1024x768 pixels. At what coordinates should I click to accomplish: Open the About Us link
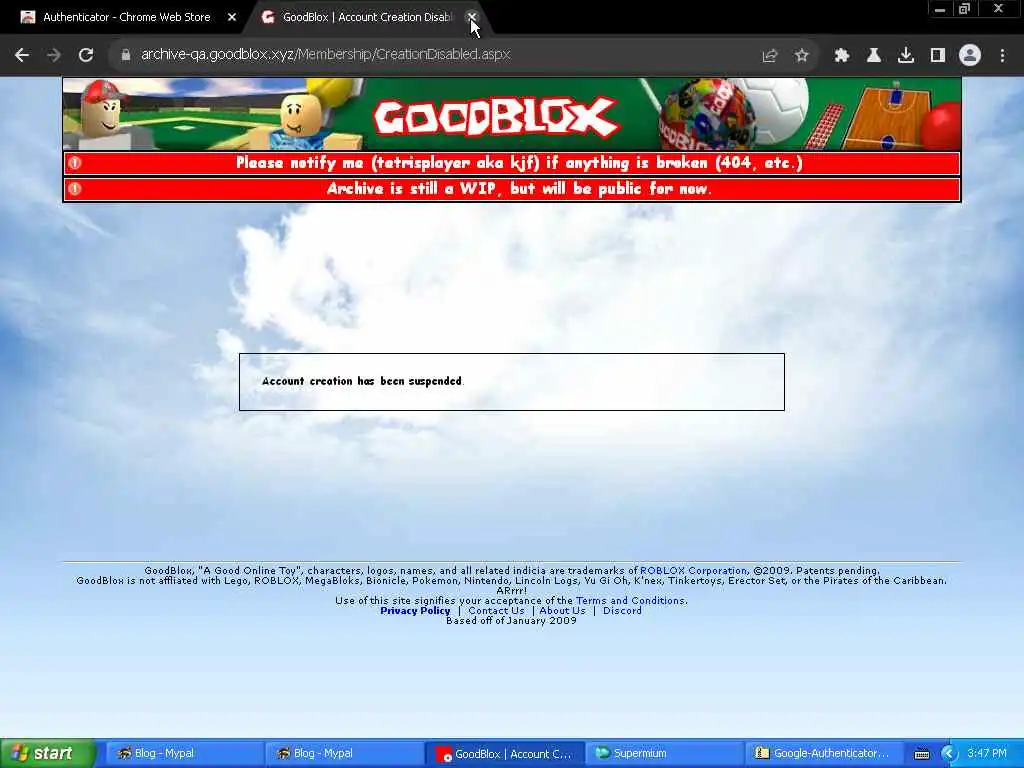(562, 611)
